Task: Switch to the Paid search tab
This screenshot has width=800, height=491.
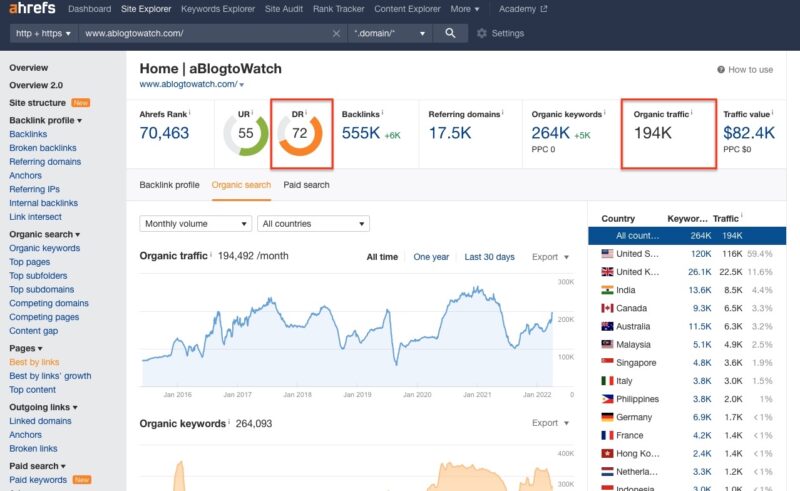Action: (306, 185)
